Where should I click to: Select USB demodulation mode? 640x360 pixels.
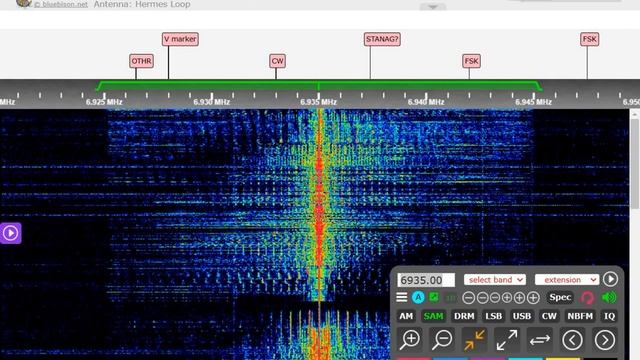click(522, 316)
